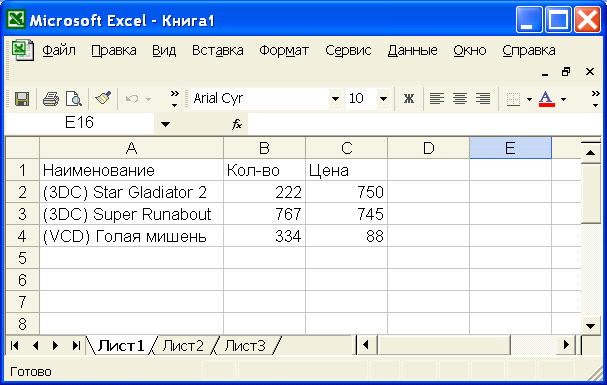This screenshot has height=385, width=607.
Task: Open the Name Box dropdown arrow
Action: pos(165,124)
